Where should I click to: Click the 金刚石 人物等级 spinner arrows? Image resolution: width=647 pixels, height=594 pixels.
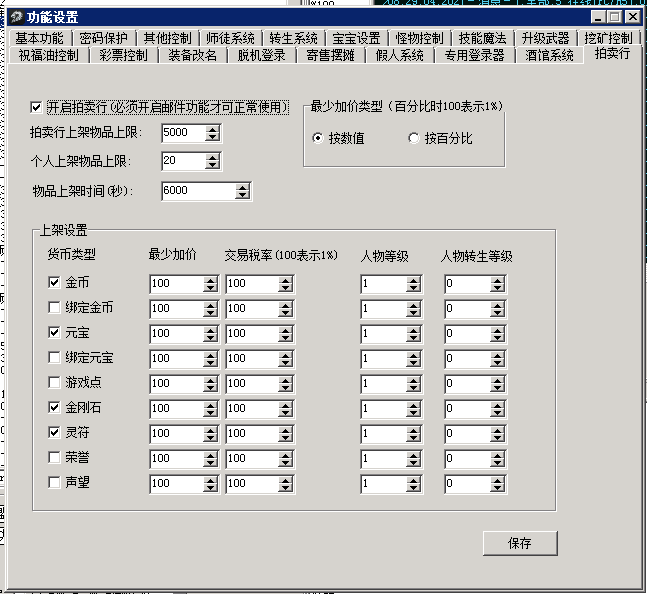point(413,409)
